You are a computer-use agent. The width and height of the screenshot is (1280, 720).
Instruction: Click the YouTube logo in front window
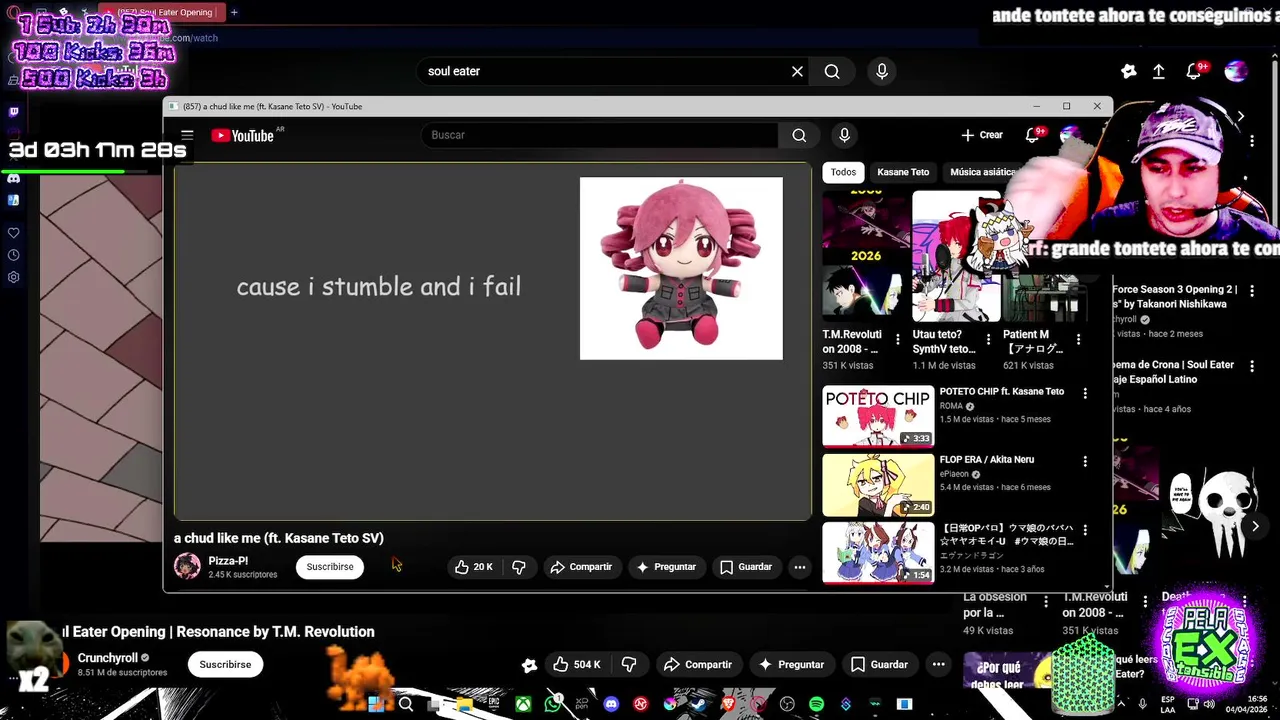click(x=243, y=135)
